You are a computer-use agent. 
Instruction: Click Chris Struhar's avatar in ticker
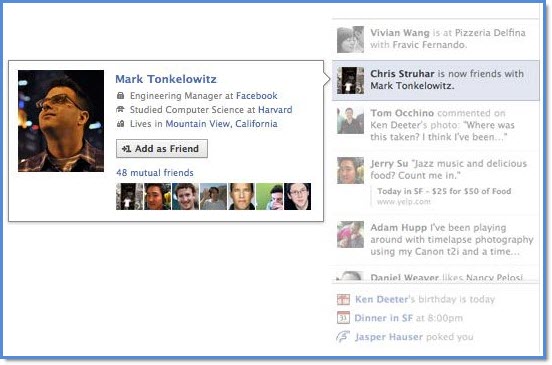350,80
